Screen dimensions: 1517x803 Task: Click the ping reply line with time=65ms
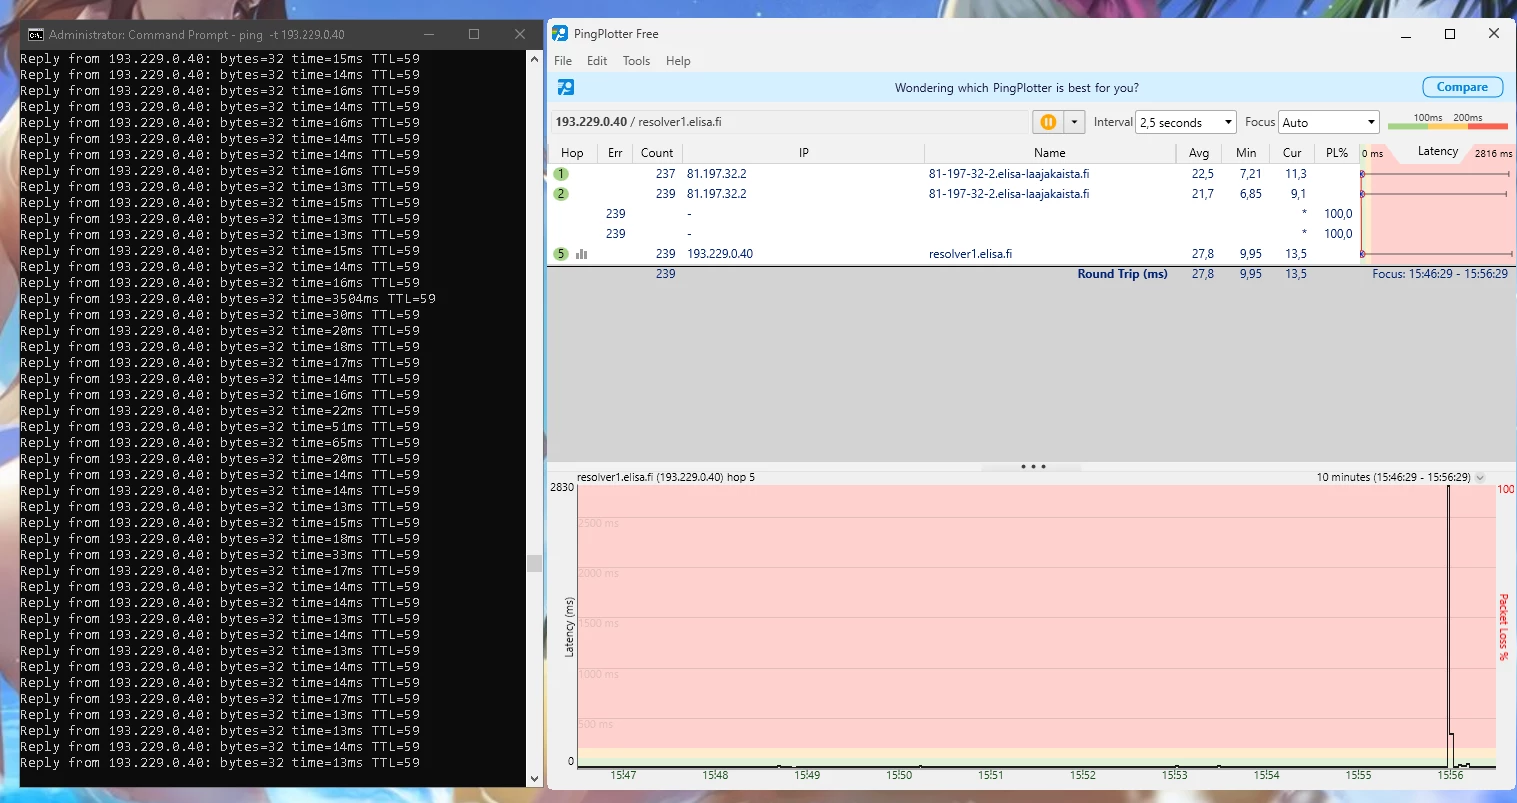[x=220, y=443]
